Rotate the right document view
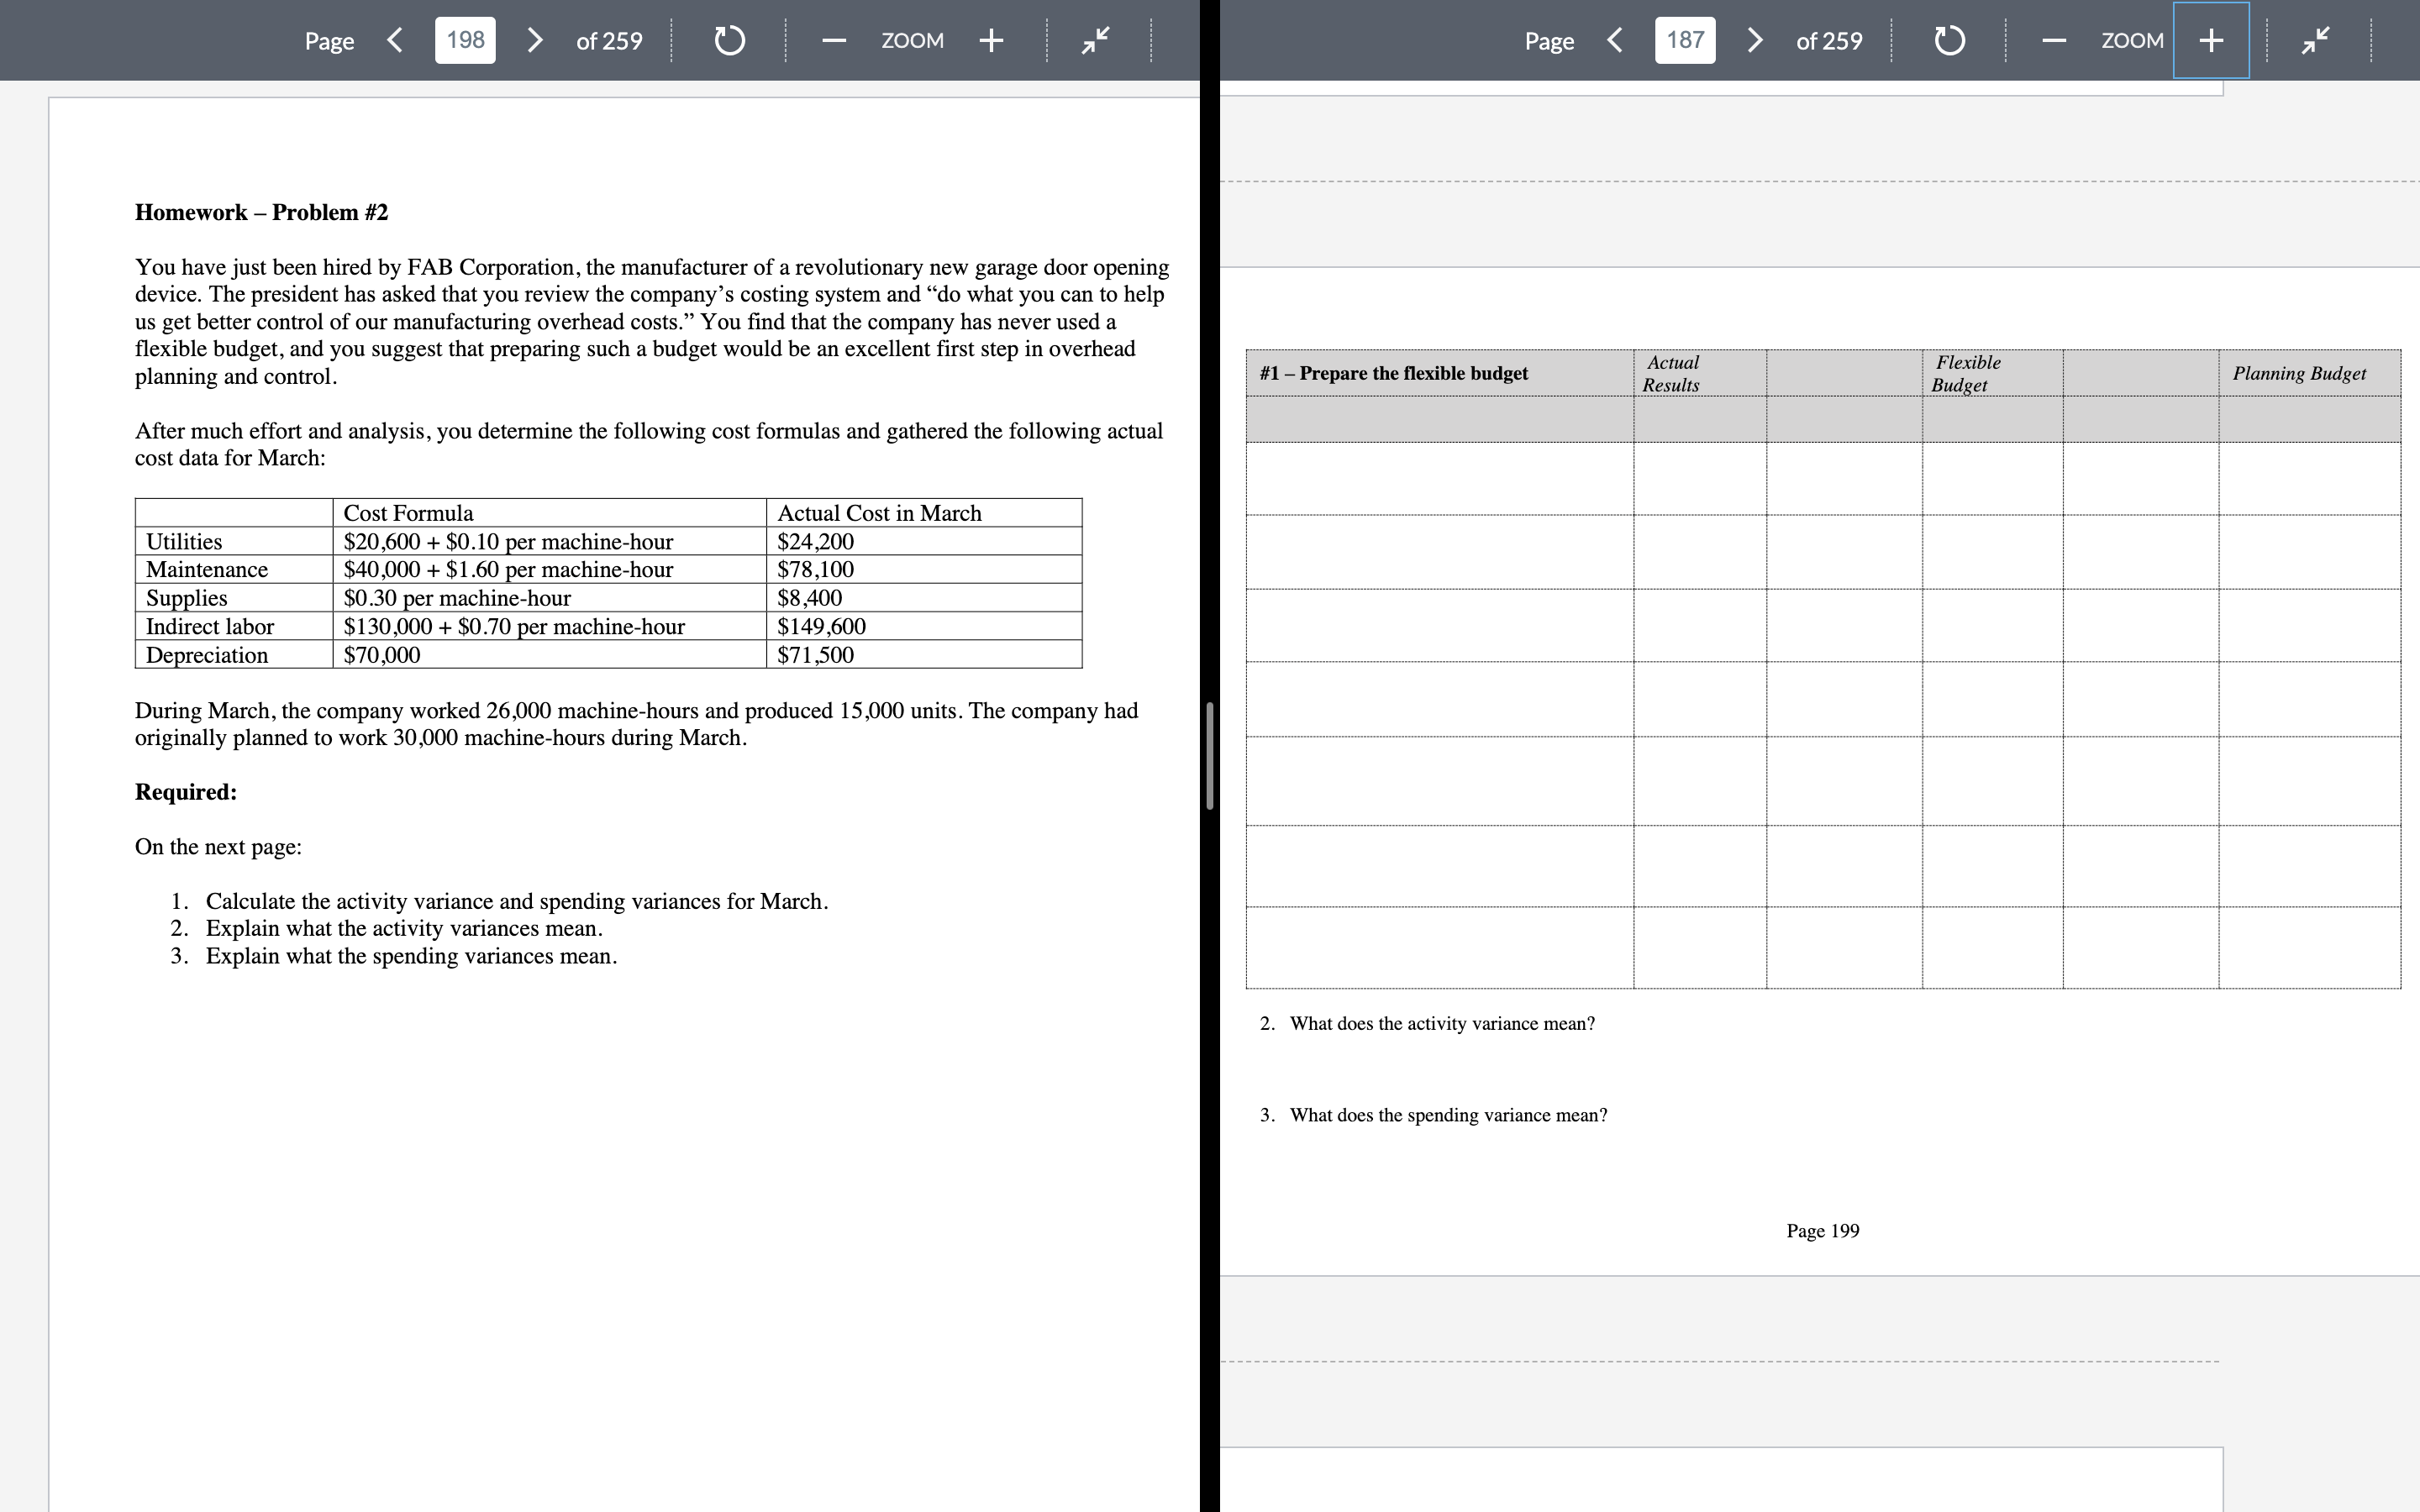This screenshot has width=2420, height=1512. pyautogui.click(x=1949, y=41)
